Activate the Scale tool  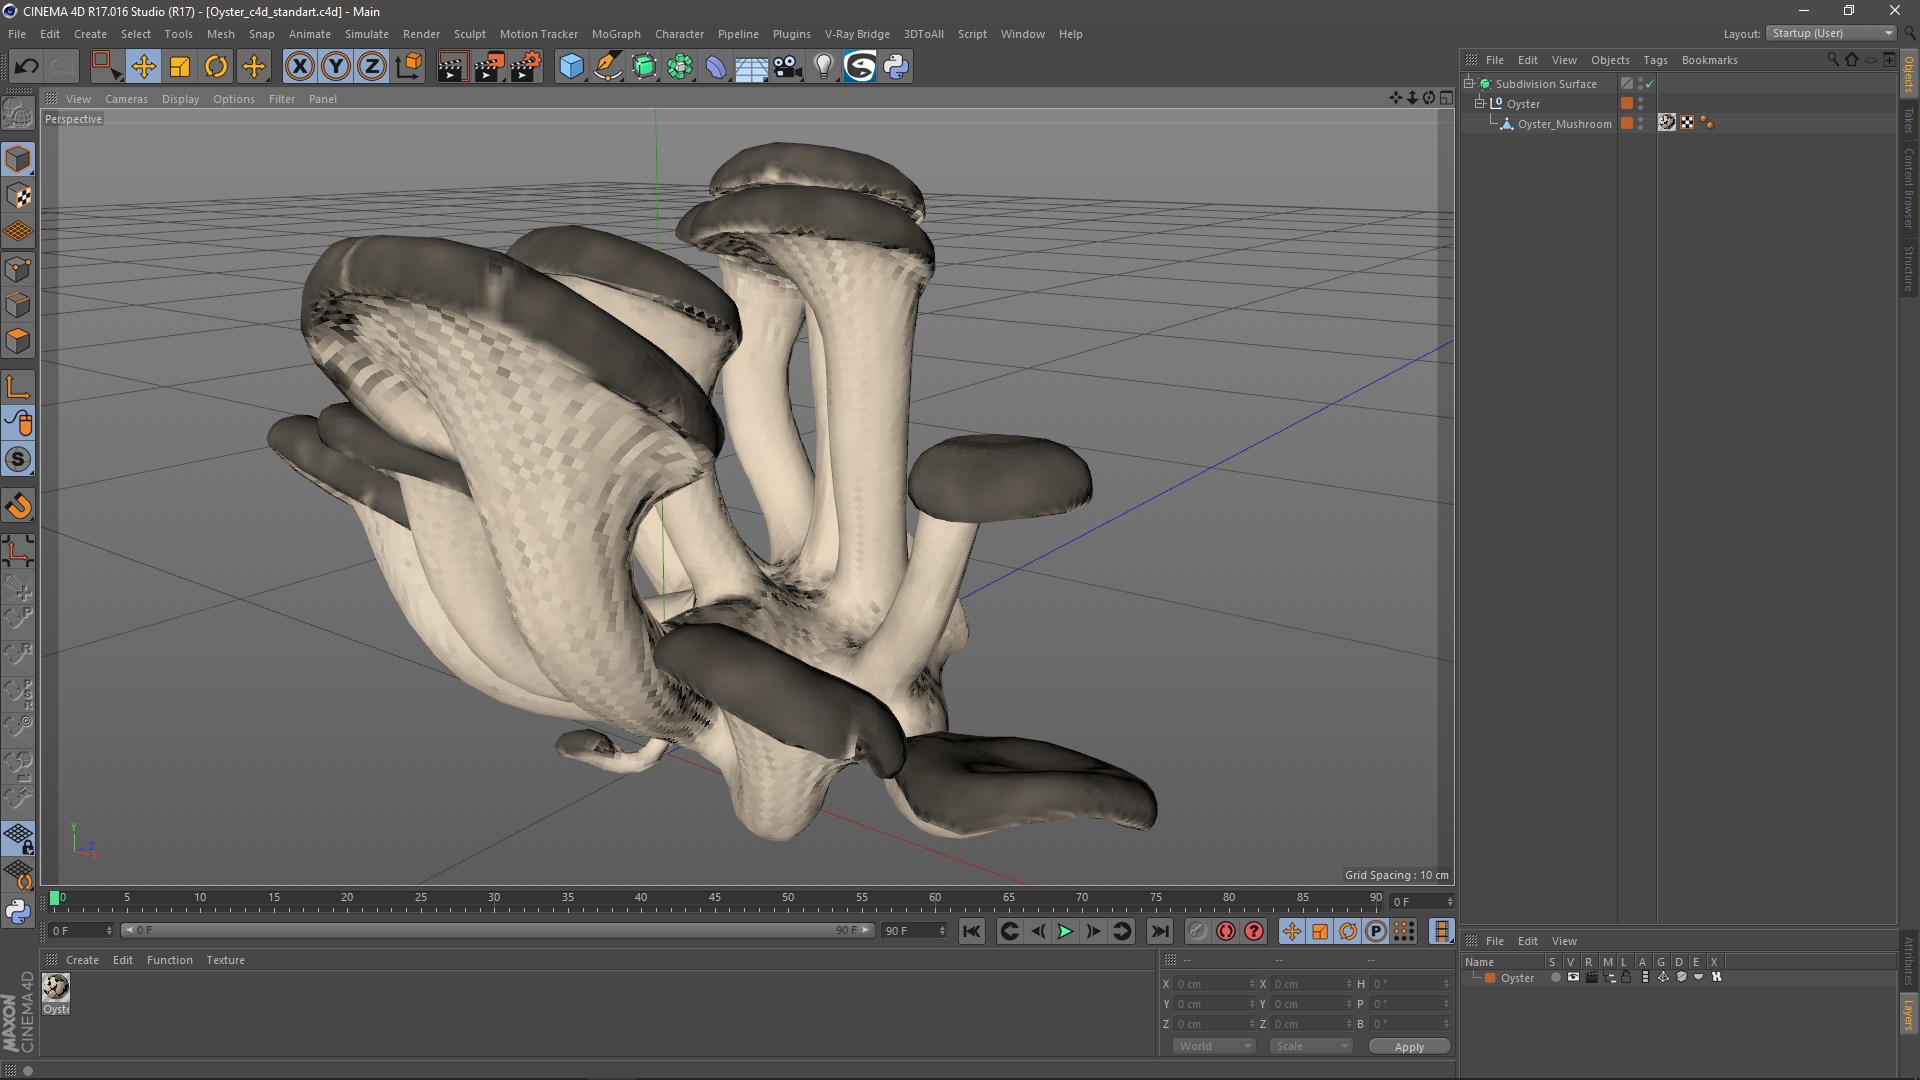click(x=180, y=67)
